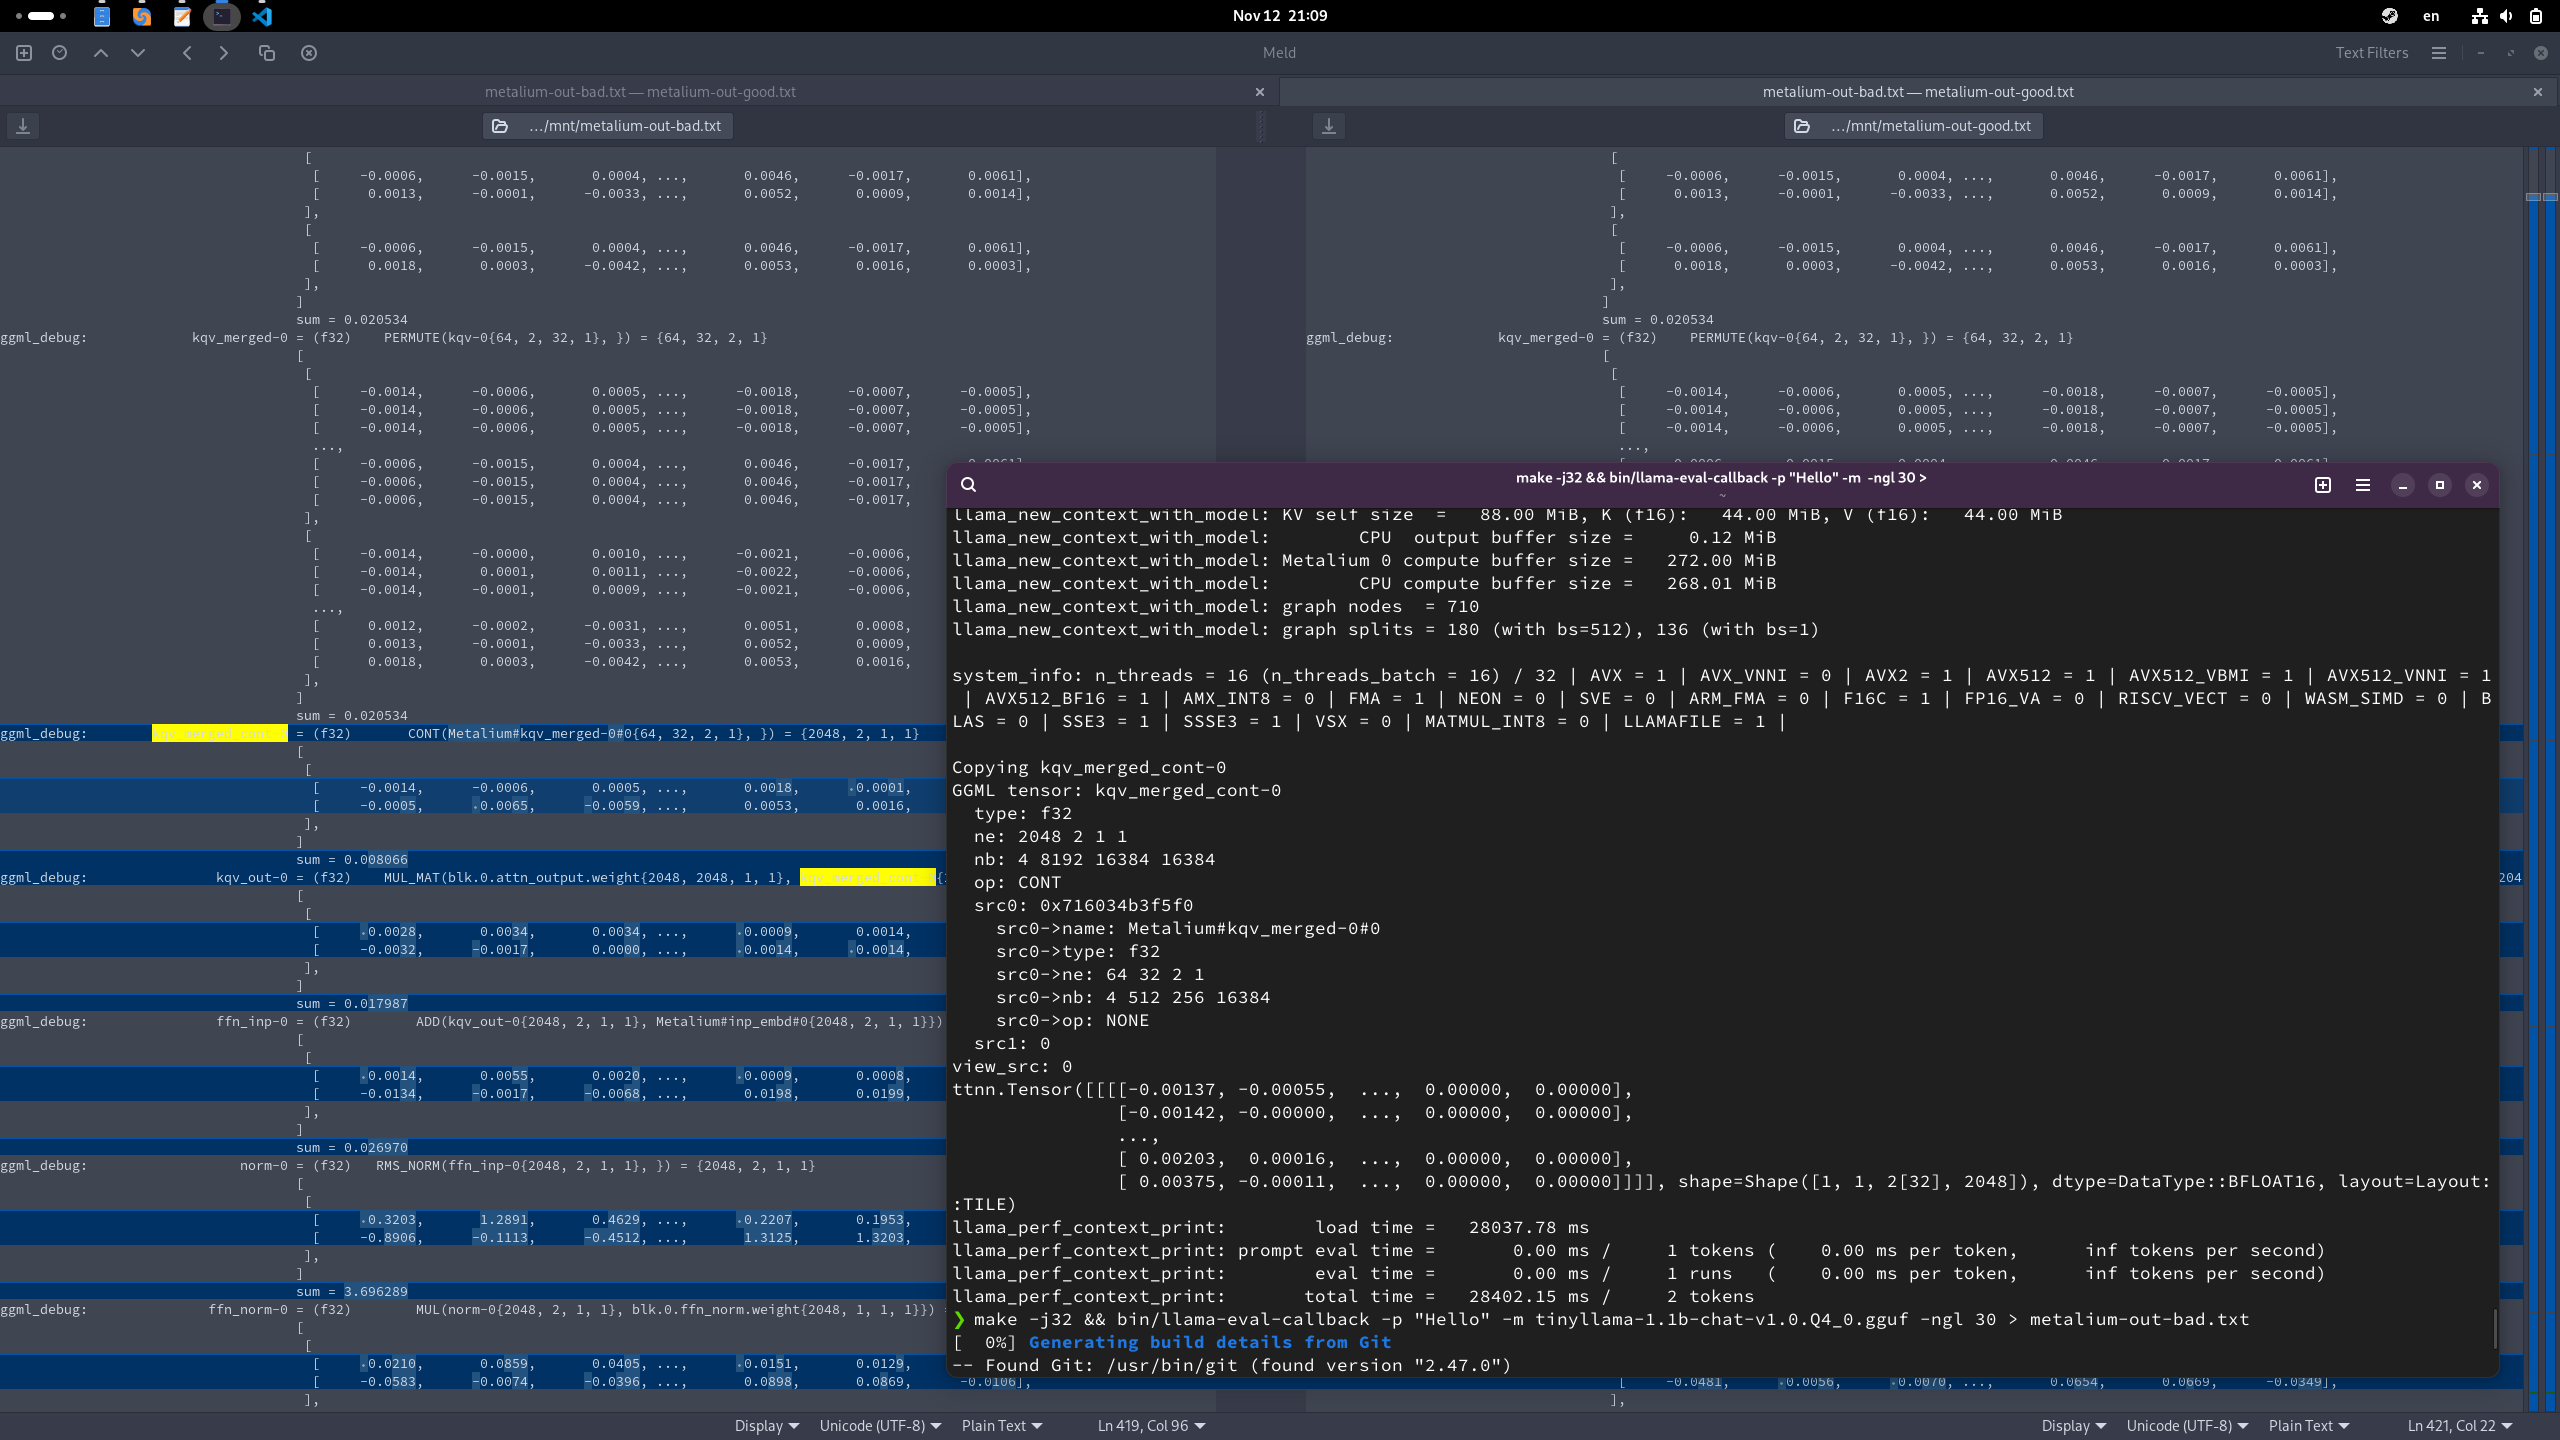This screenshot has height=1440, width=2560.
Task: Click the save icon above left pane
Action: [23, 126]
